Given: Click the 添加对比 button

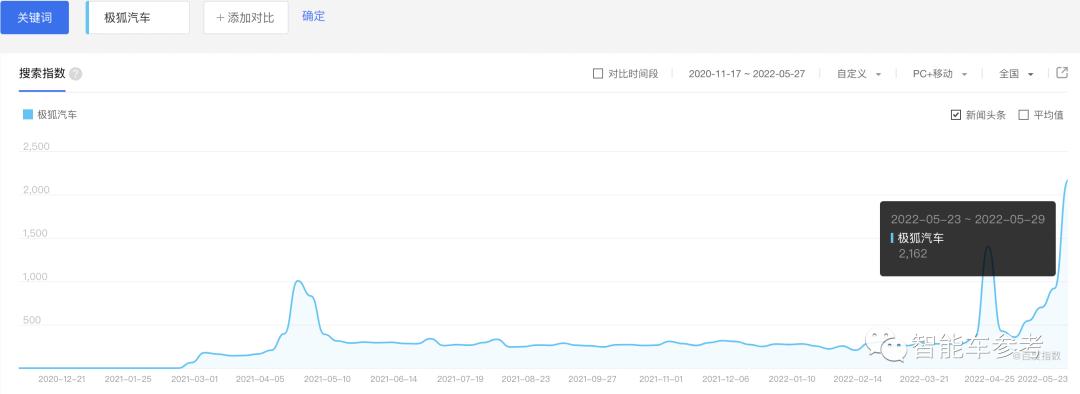Looking at the screenshot, I should coord(246,17).
